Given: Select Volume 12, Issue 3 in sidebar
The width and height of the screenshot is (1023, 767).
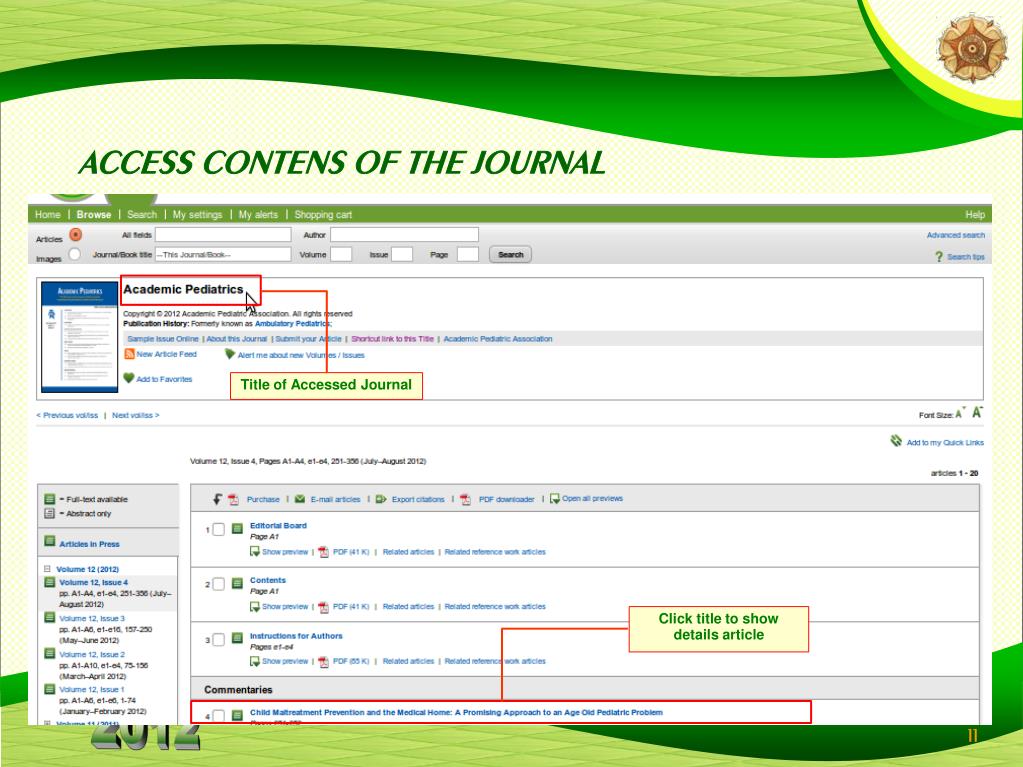Looking at the screenshot, I should click(92, 618).
